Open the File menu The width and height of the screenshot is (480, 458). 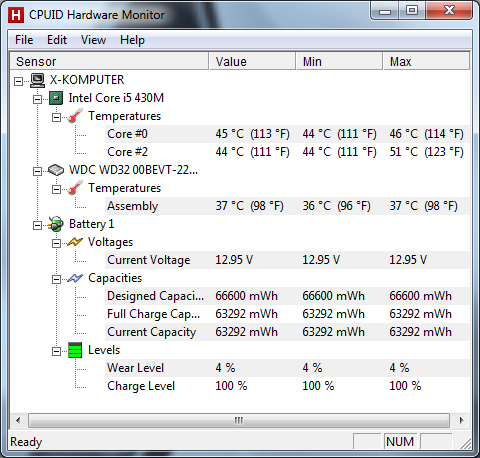click(24, 40)
